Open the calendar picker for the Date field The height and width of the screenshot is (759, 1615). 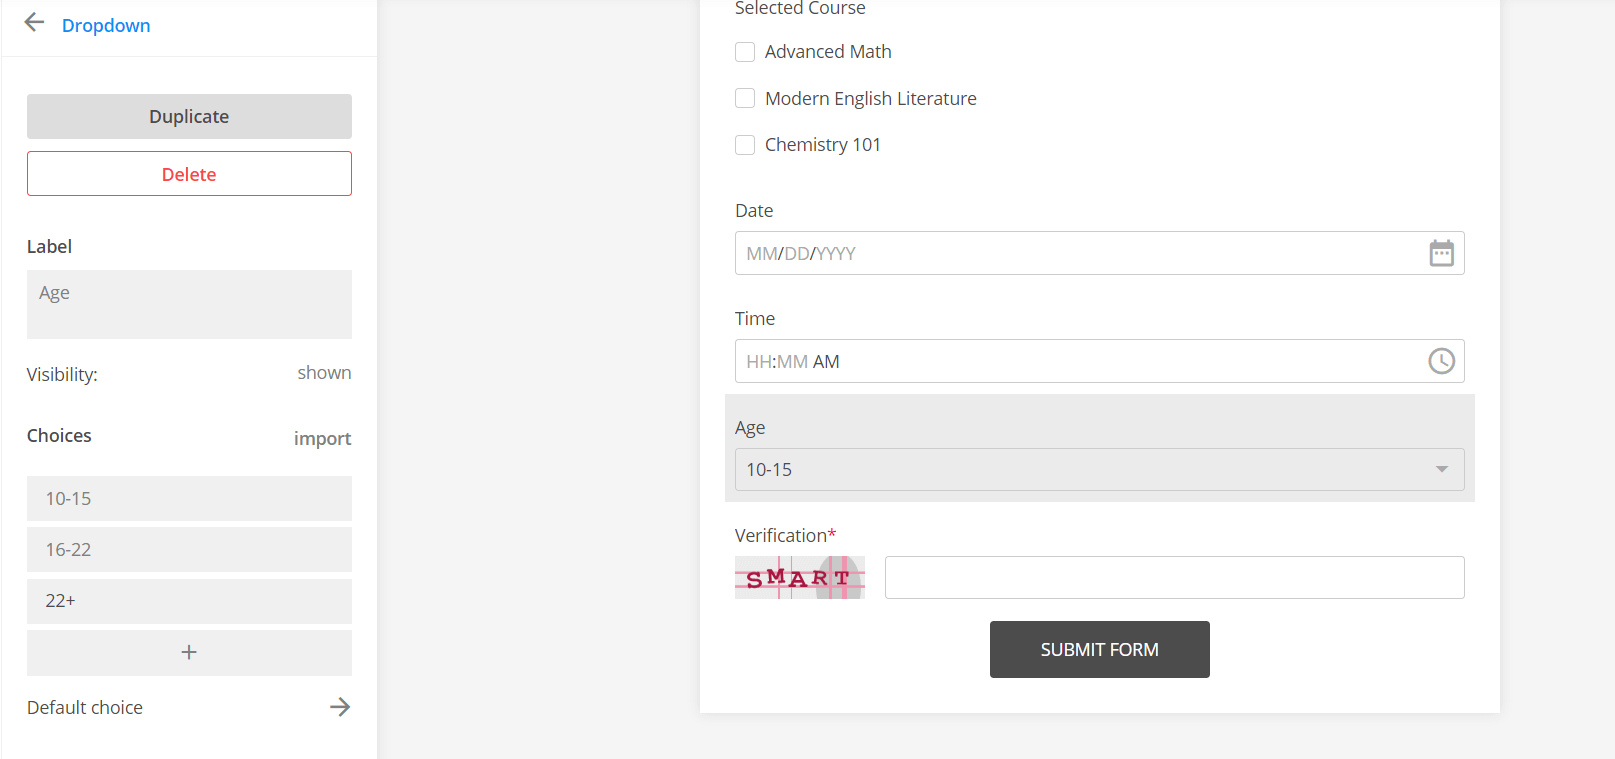click(1441, 253)
